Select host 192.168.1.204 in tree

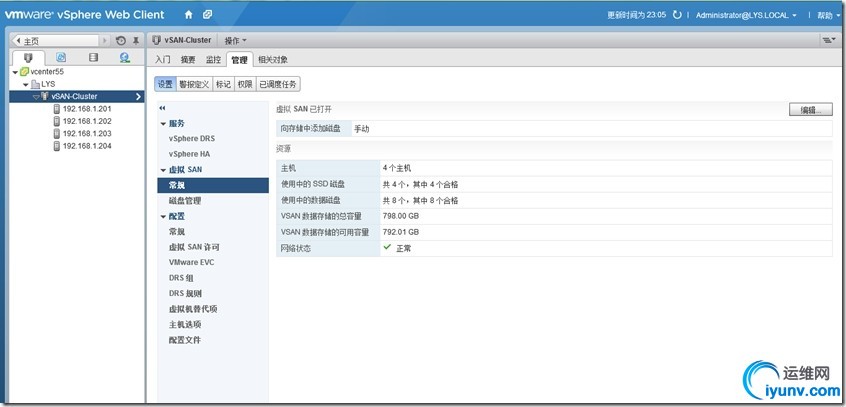(87, 146)
